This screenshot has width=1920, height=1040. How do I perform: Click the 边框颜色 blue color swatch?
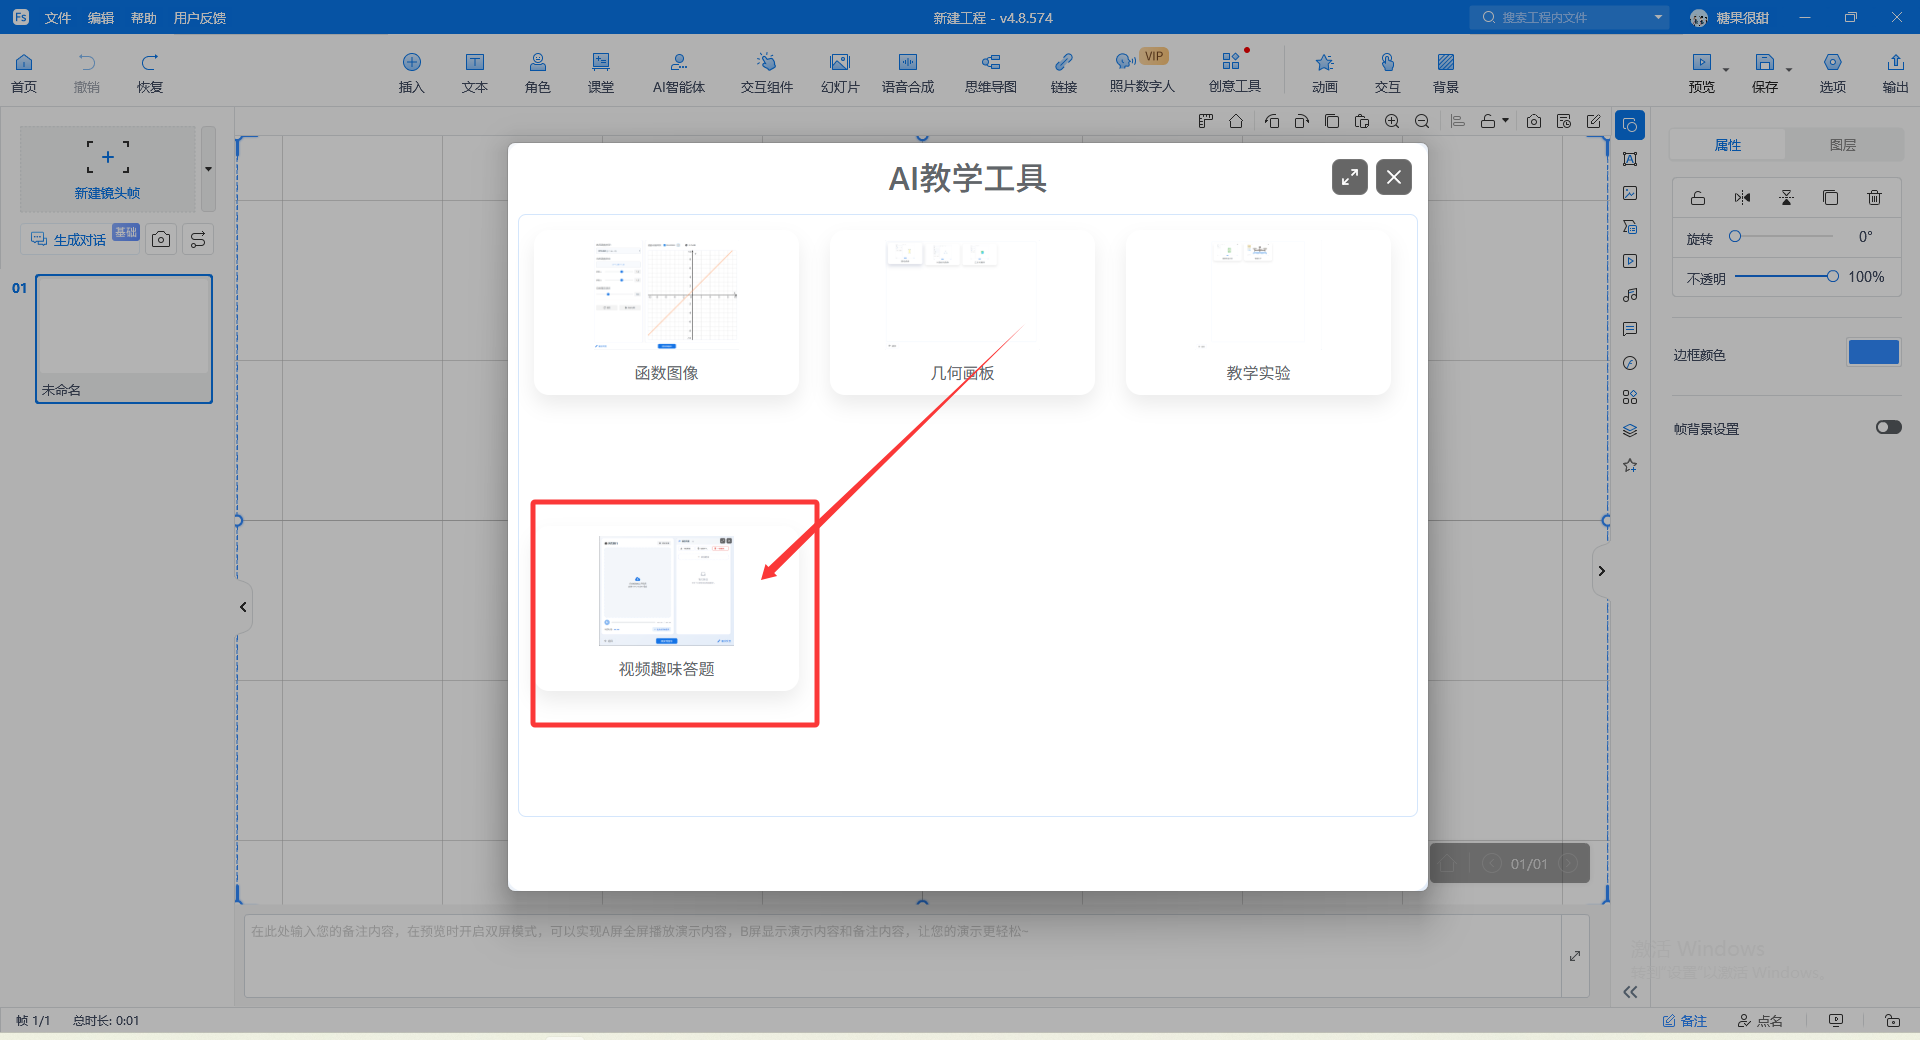1873,353
